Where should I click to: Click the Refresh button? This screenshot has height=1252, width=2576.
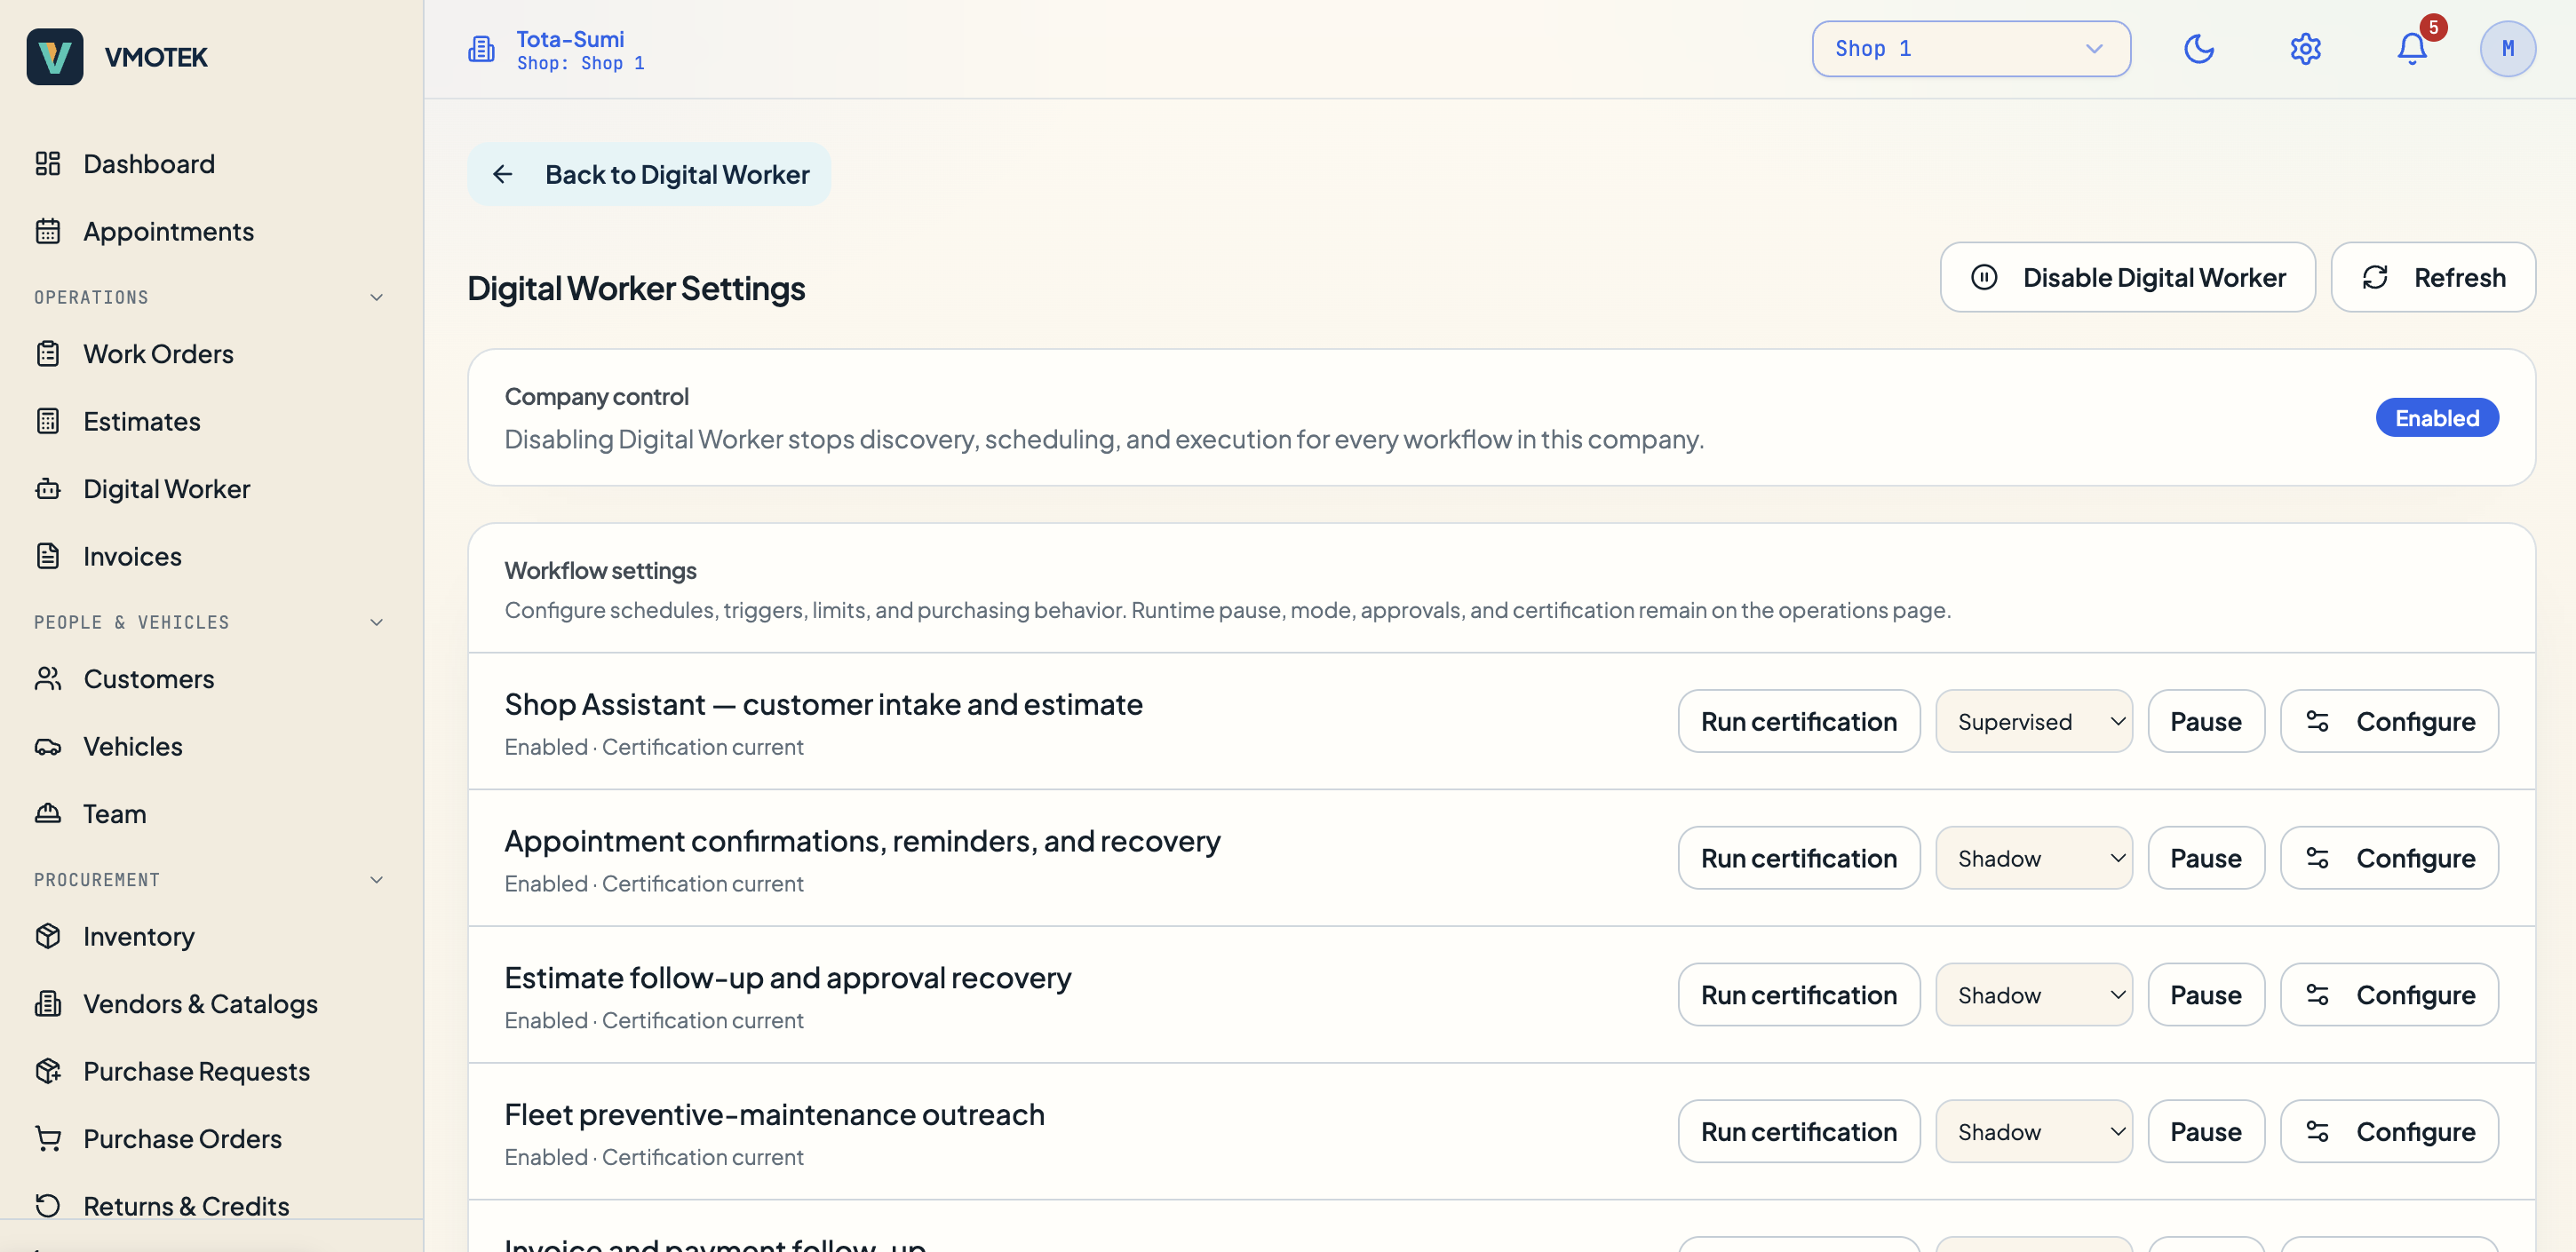pos(2433,277)
